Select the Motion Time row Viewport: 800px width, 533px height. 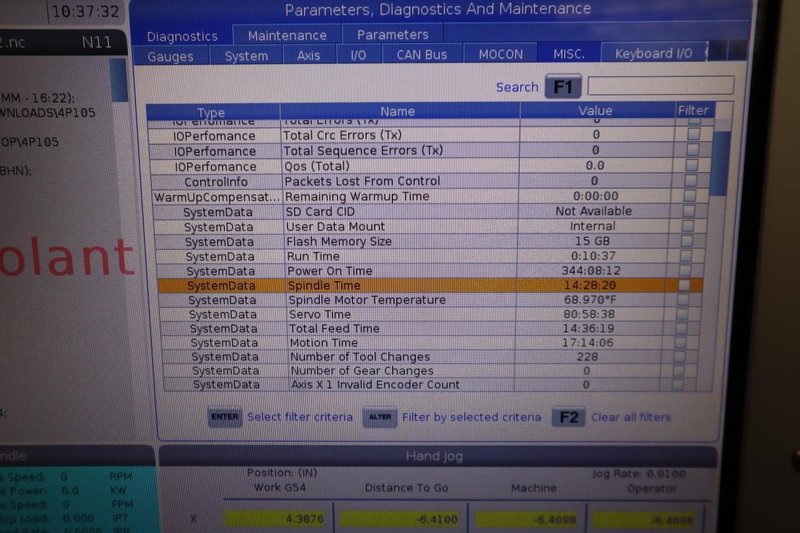coord(428,343)
